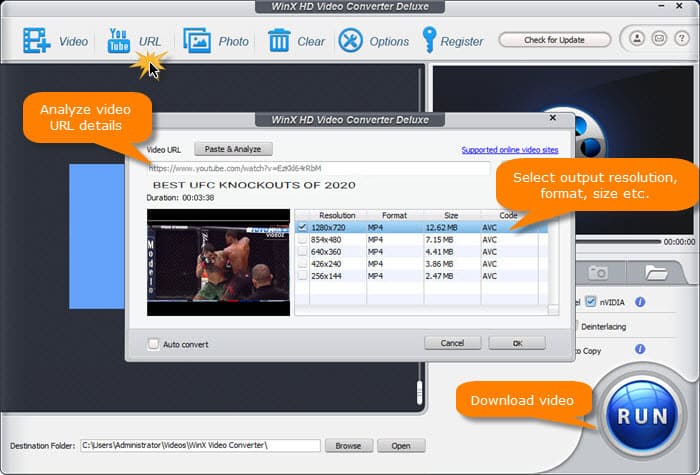Click OK in the URL dialog
This screenshot has height=475, width=700.
pyautogui.click(x=517, y=343)
